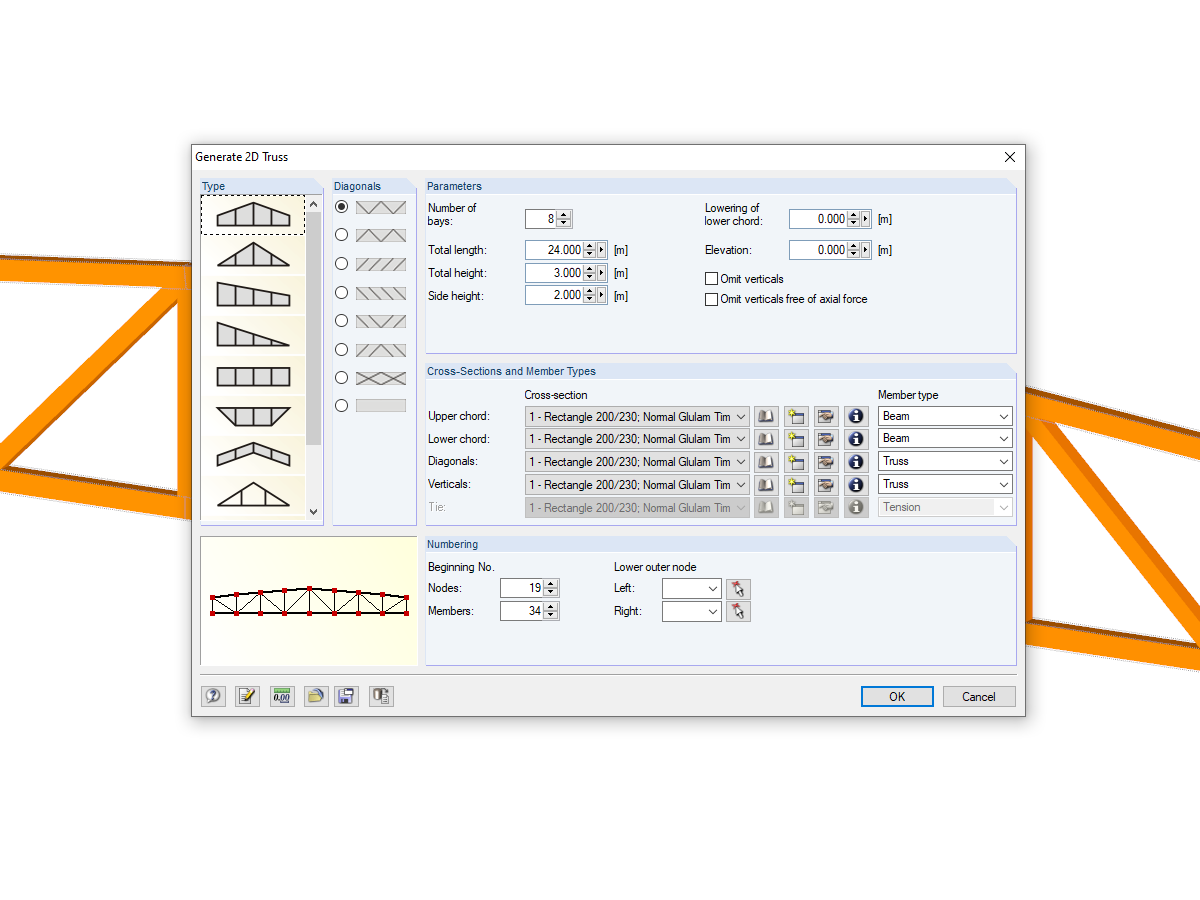The image size is (1200, 900).
Task: Pick the left lower outer node graphically
Action: [738, 588]
